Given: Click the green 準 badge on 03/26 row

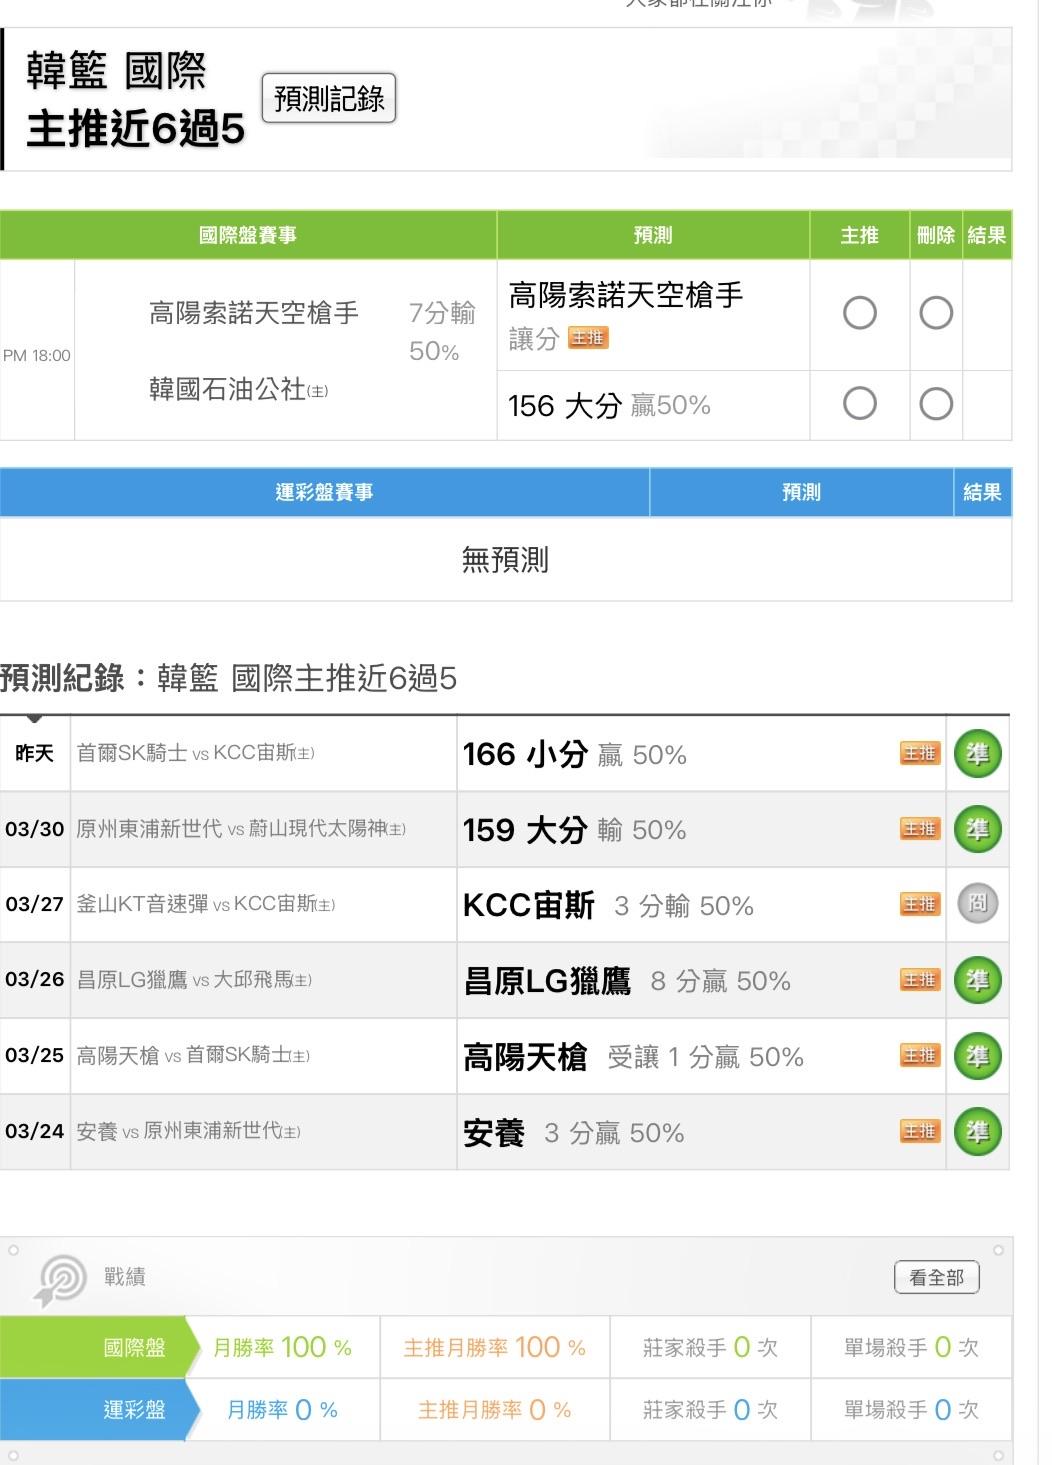Looking at the screenshot, I should [x=977, y=980].
